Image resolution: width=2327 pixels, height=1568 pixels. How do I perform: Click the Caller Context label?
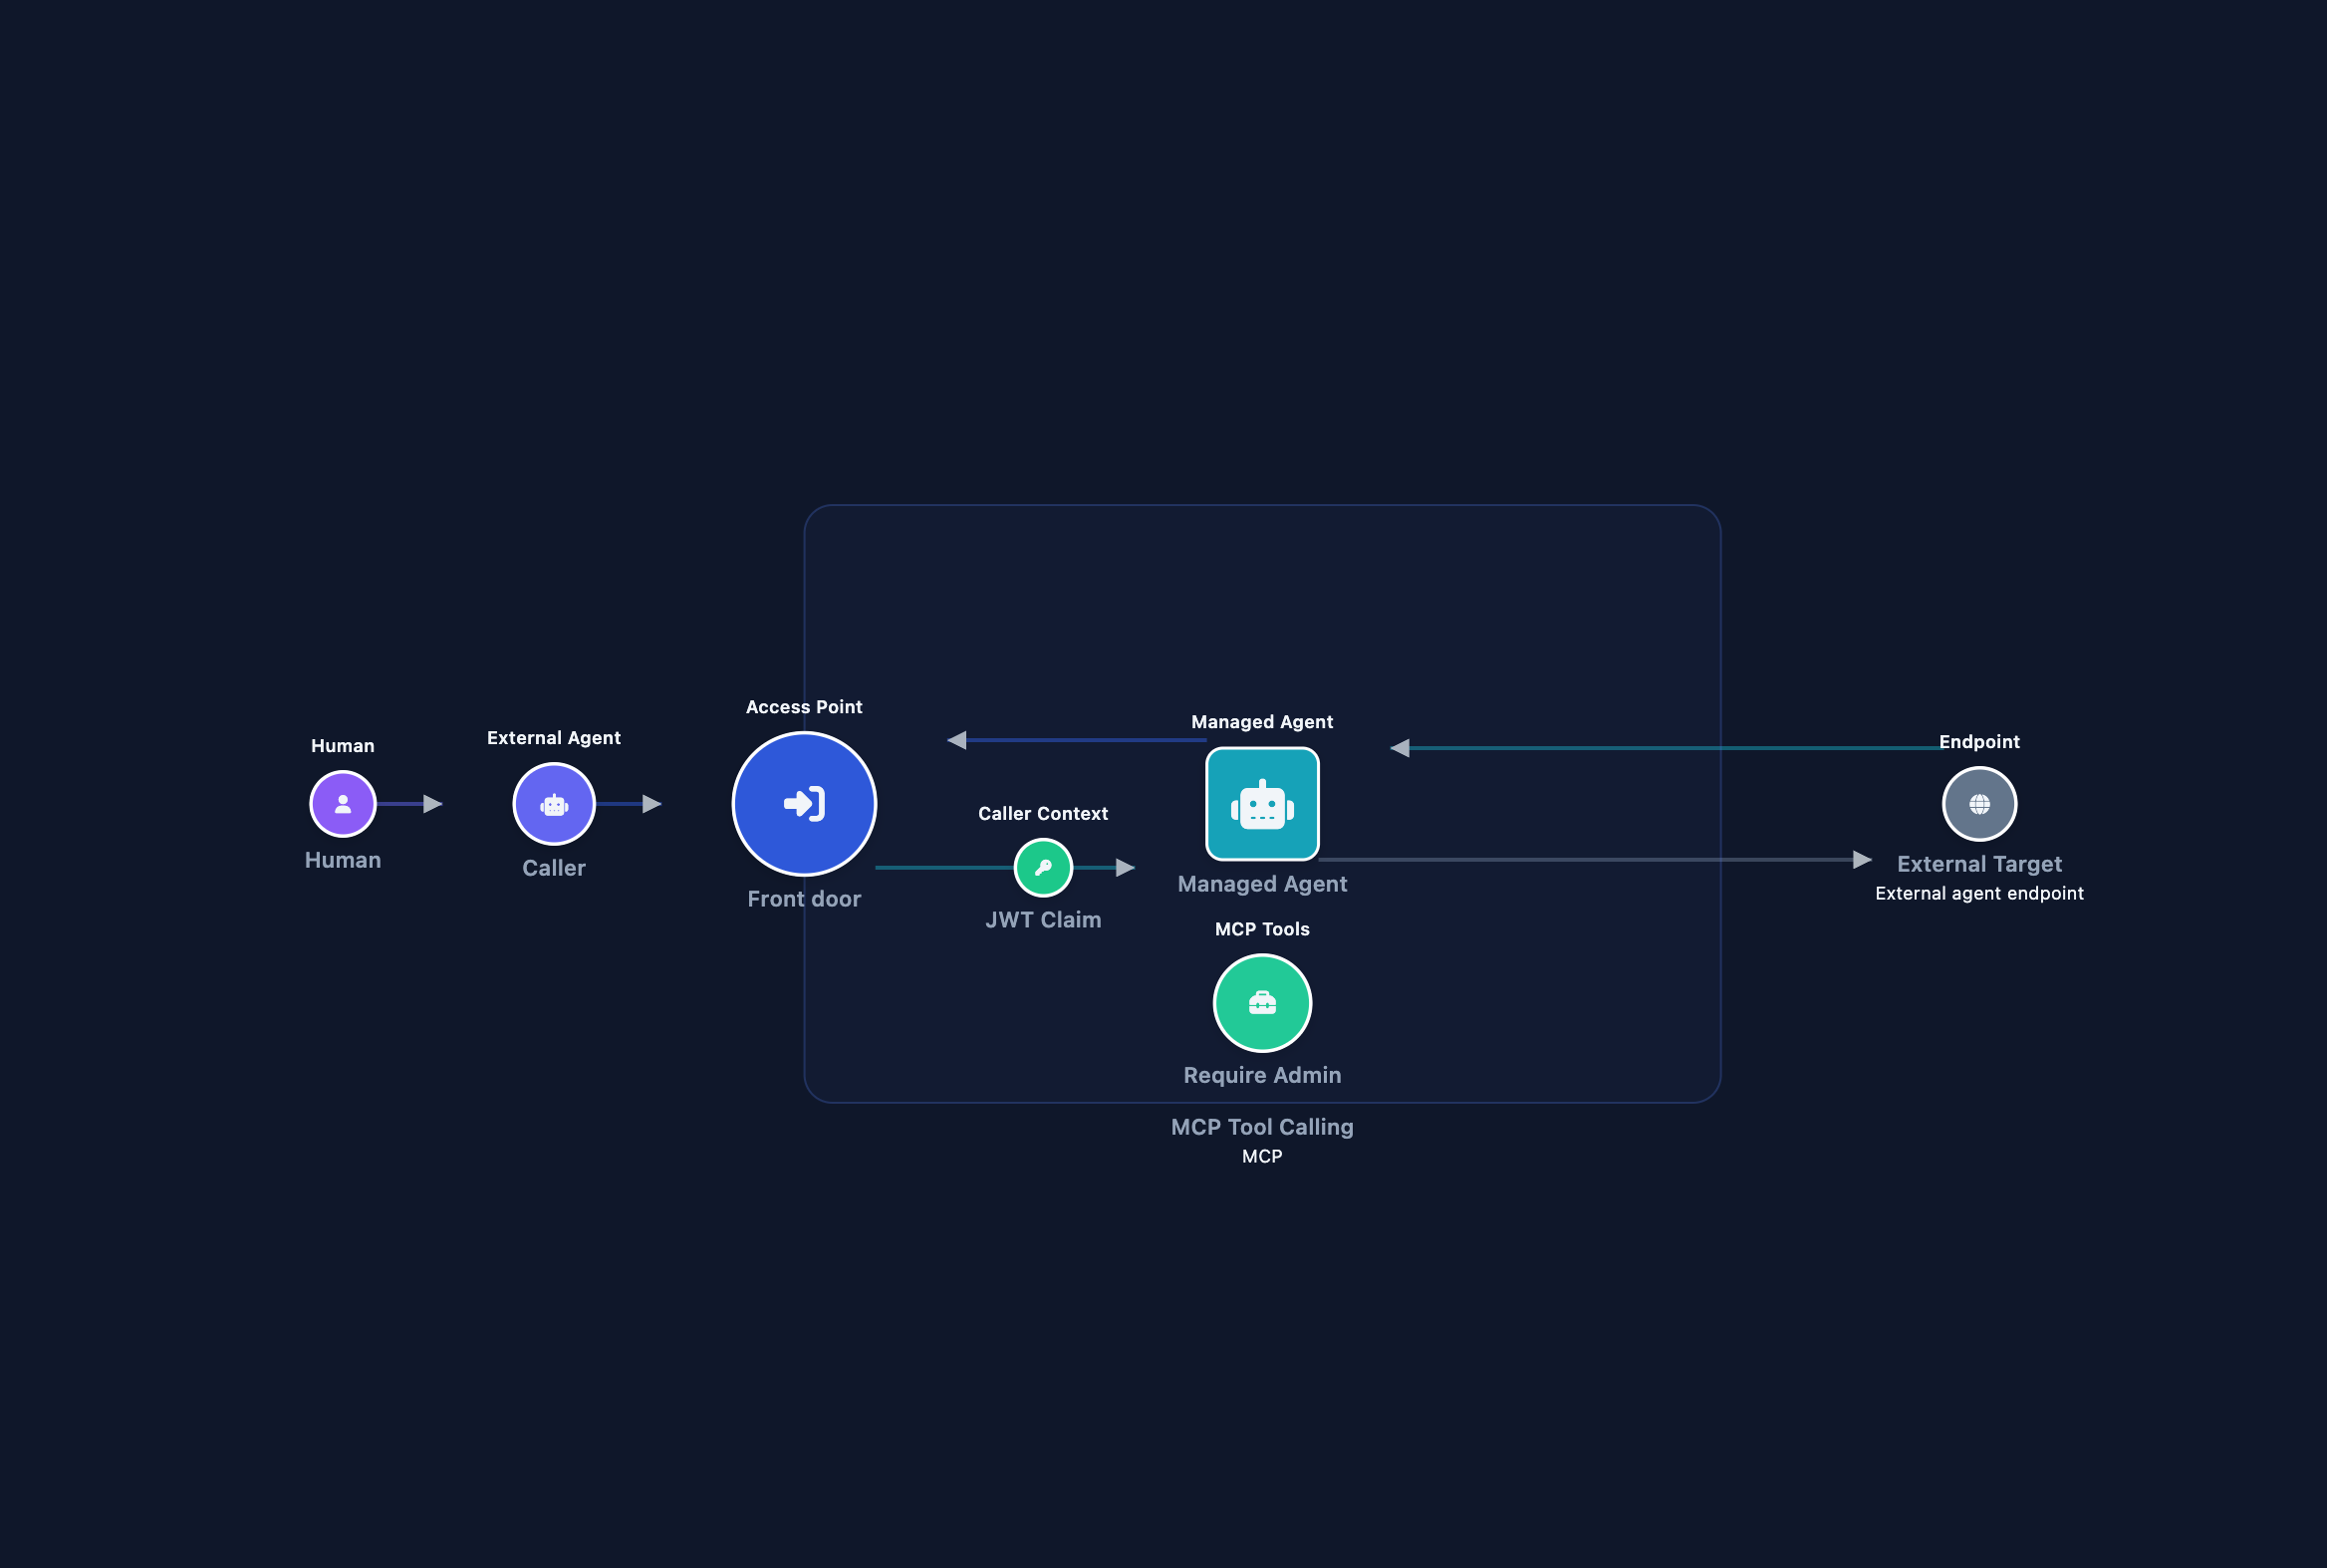point(1043,813)
